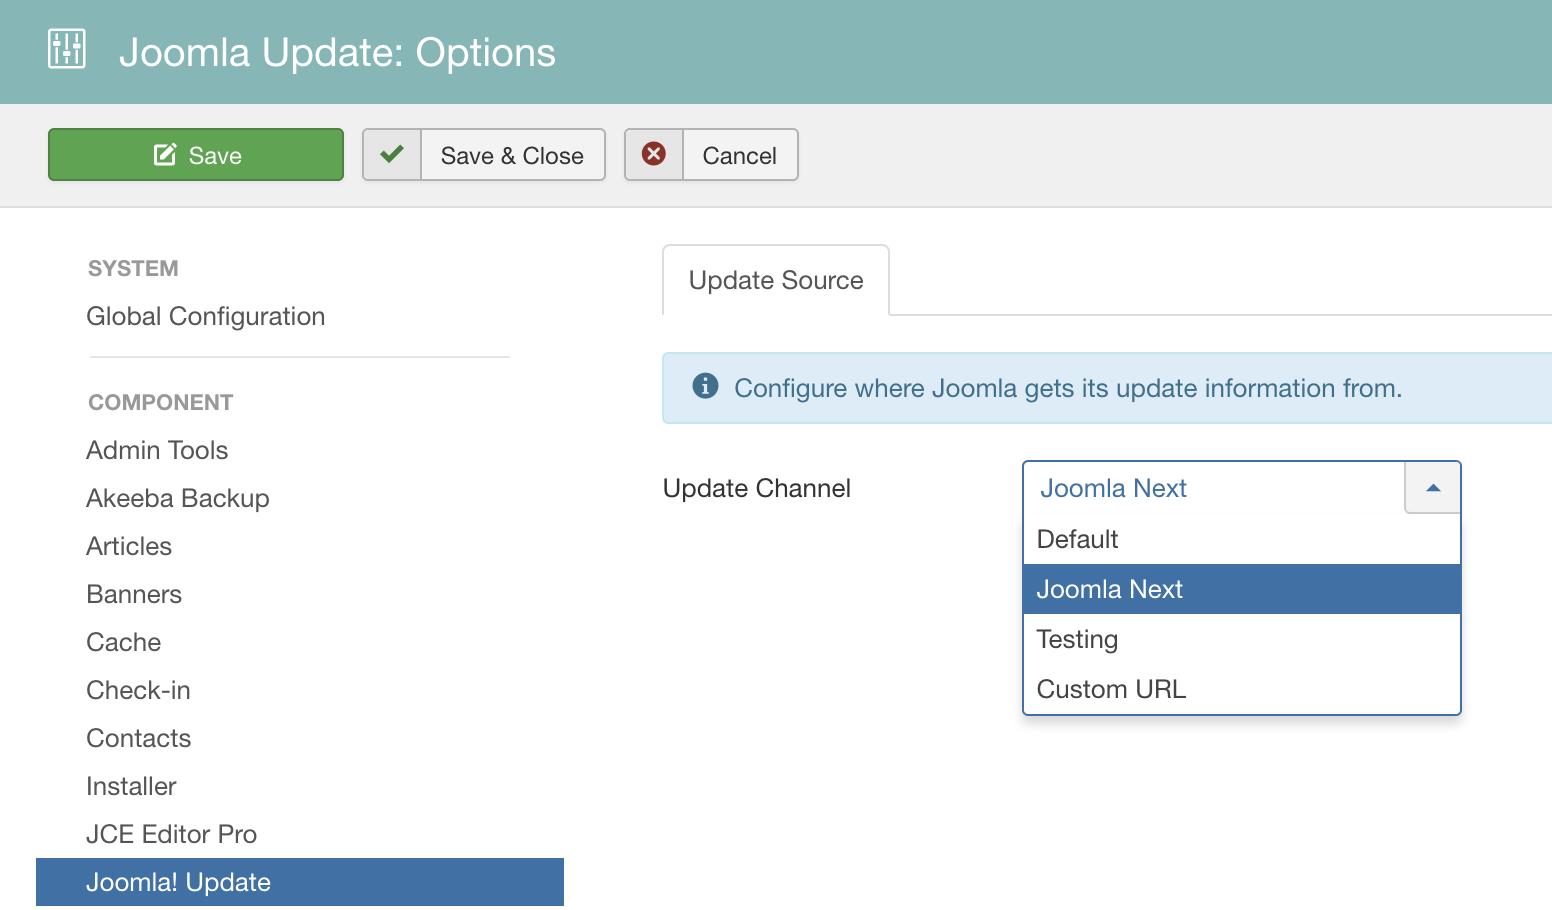
Task: Click the checkmark icon of Save & Close
Action: point(392,154)
